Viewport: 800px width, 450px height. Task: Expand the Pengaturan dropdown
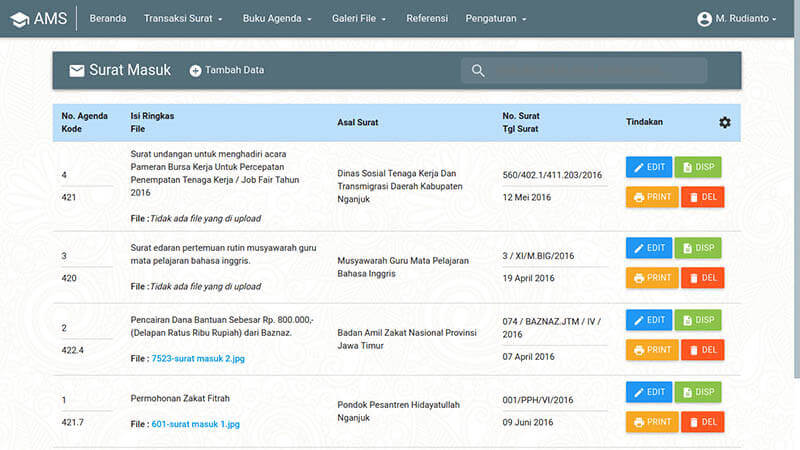496,18
